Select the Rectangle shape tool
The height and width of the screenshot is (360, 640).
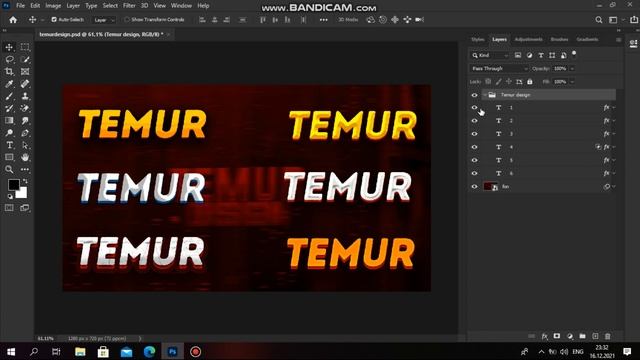click(x=9, y=158)
